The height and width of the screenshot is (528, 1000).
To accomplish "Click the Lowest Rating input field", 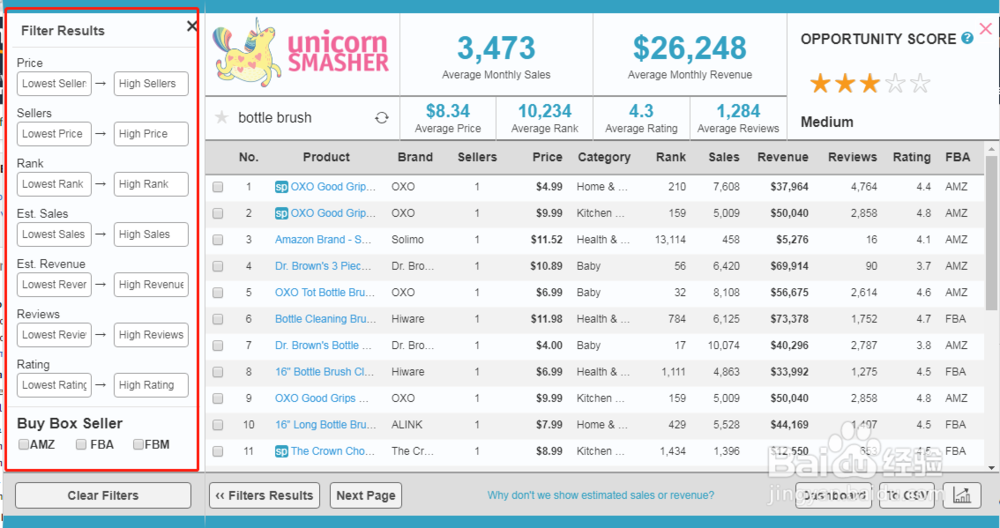I will [54, 385].
